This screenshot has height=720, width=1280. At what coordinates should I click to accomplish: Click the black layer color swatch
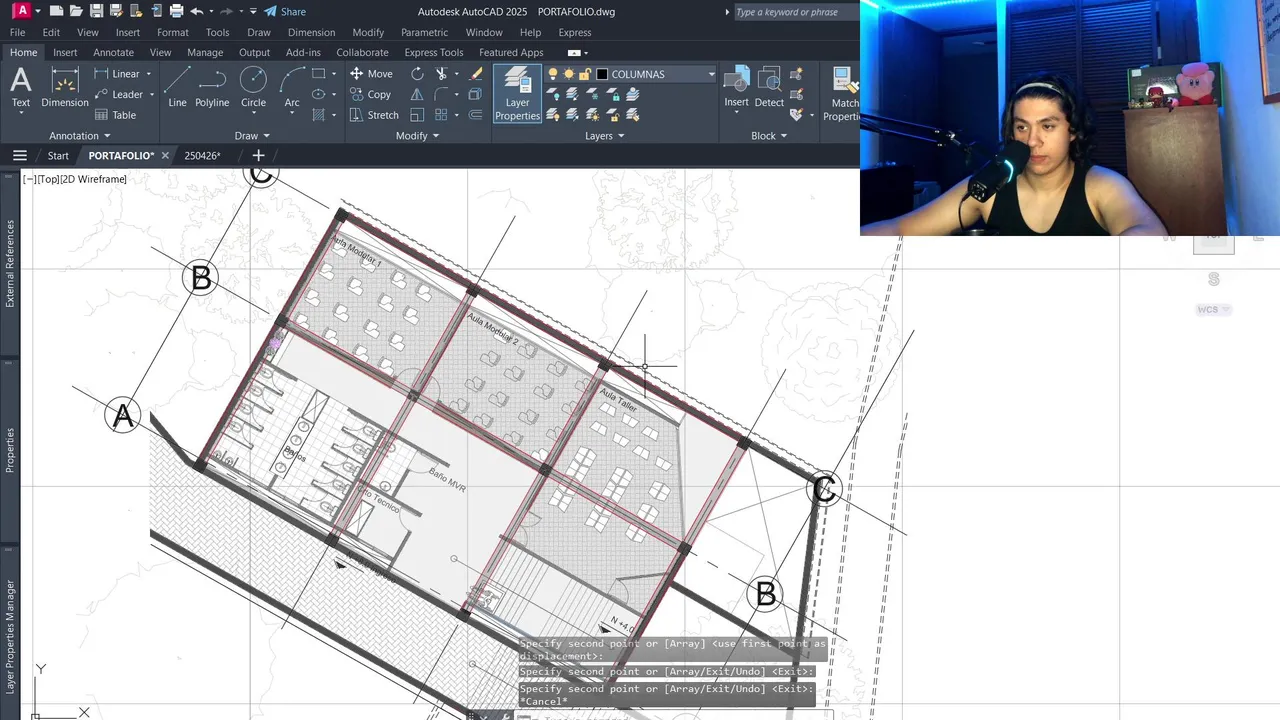[x=602, y=74]
